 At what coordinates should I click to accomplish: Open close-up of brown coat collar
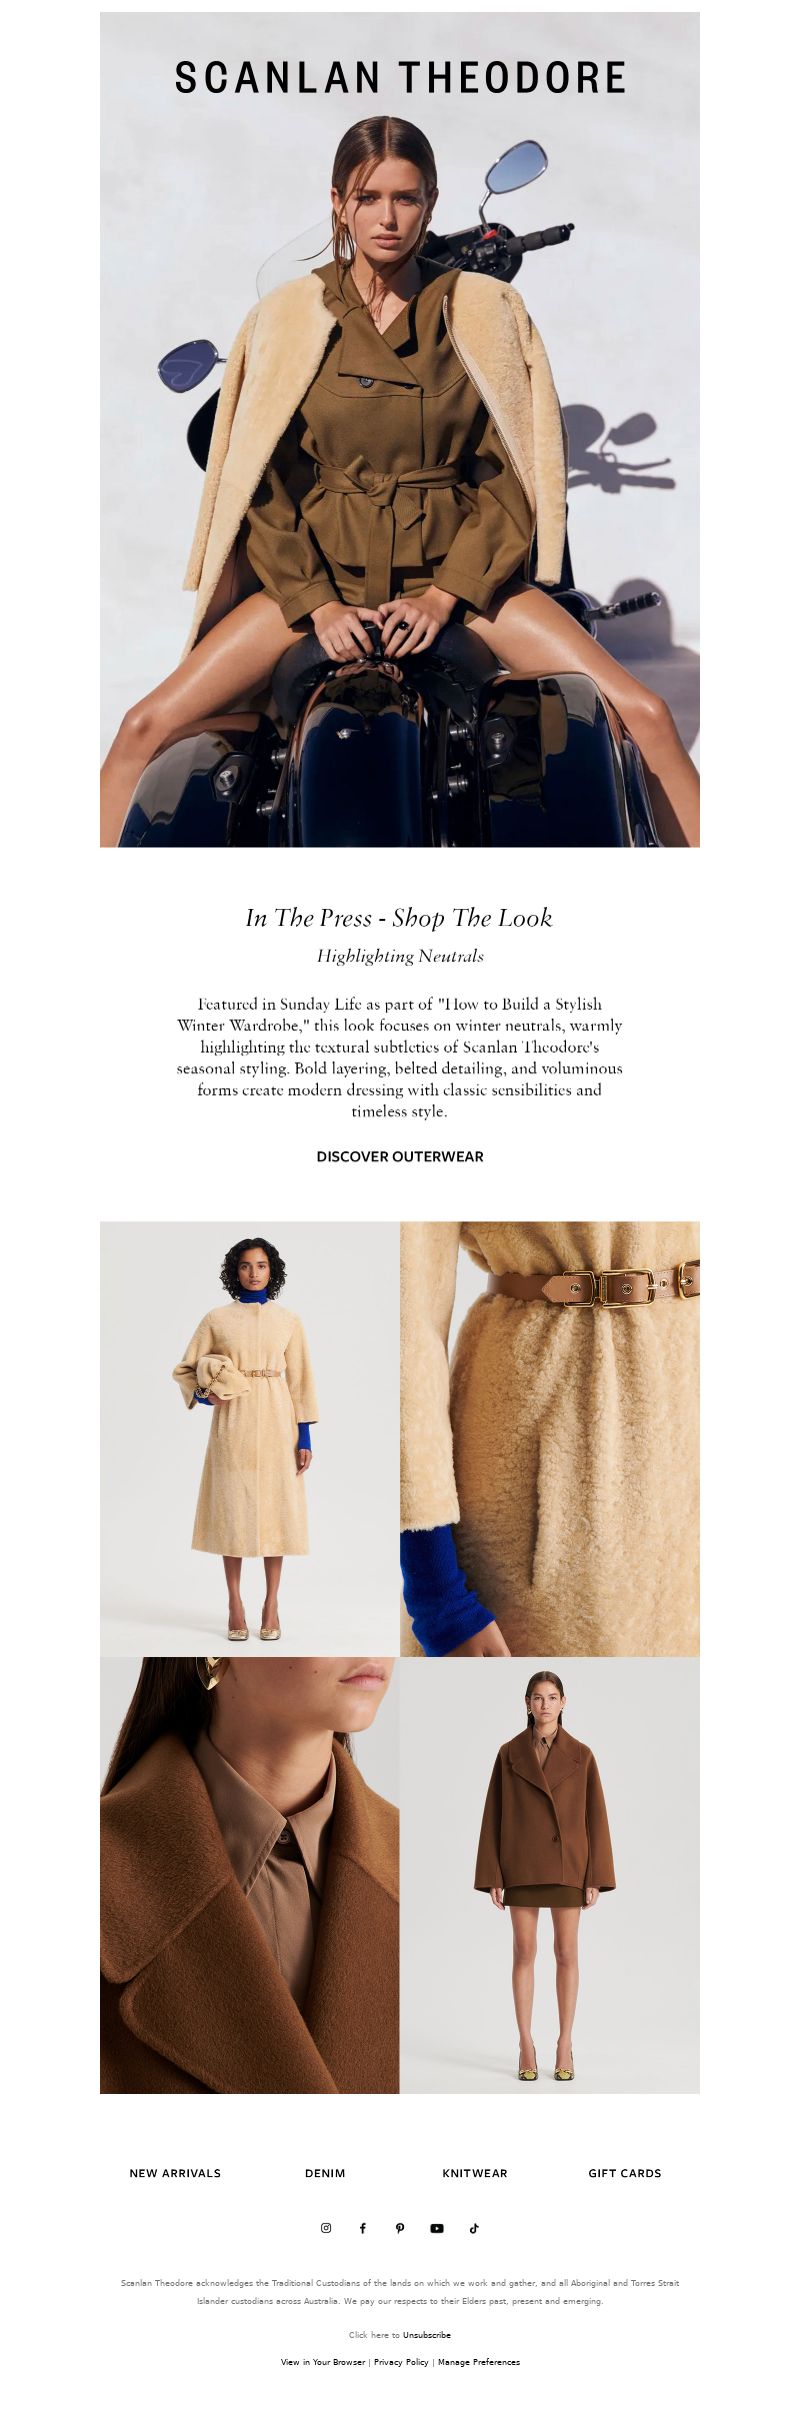pos(250,1875)
